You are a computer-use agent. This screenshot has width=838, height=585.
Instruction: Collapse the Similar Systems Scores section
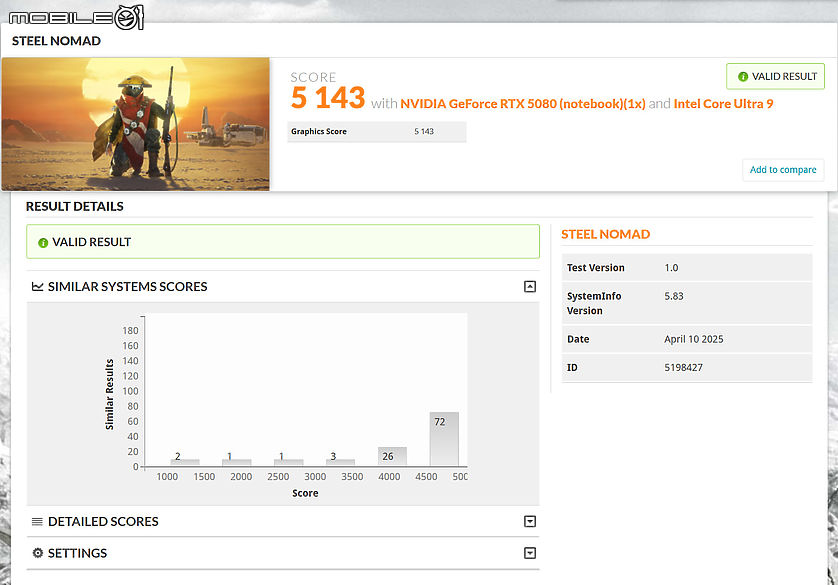tap(530, 287)
